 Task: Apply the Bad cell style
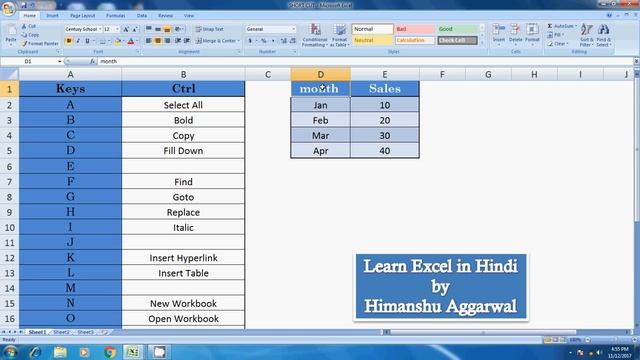(415, 29)
